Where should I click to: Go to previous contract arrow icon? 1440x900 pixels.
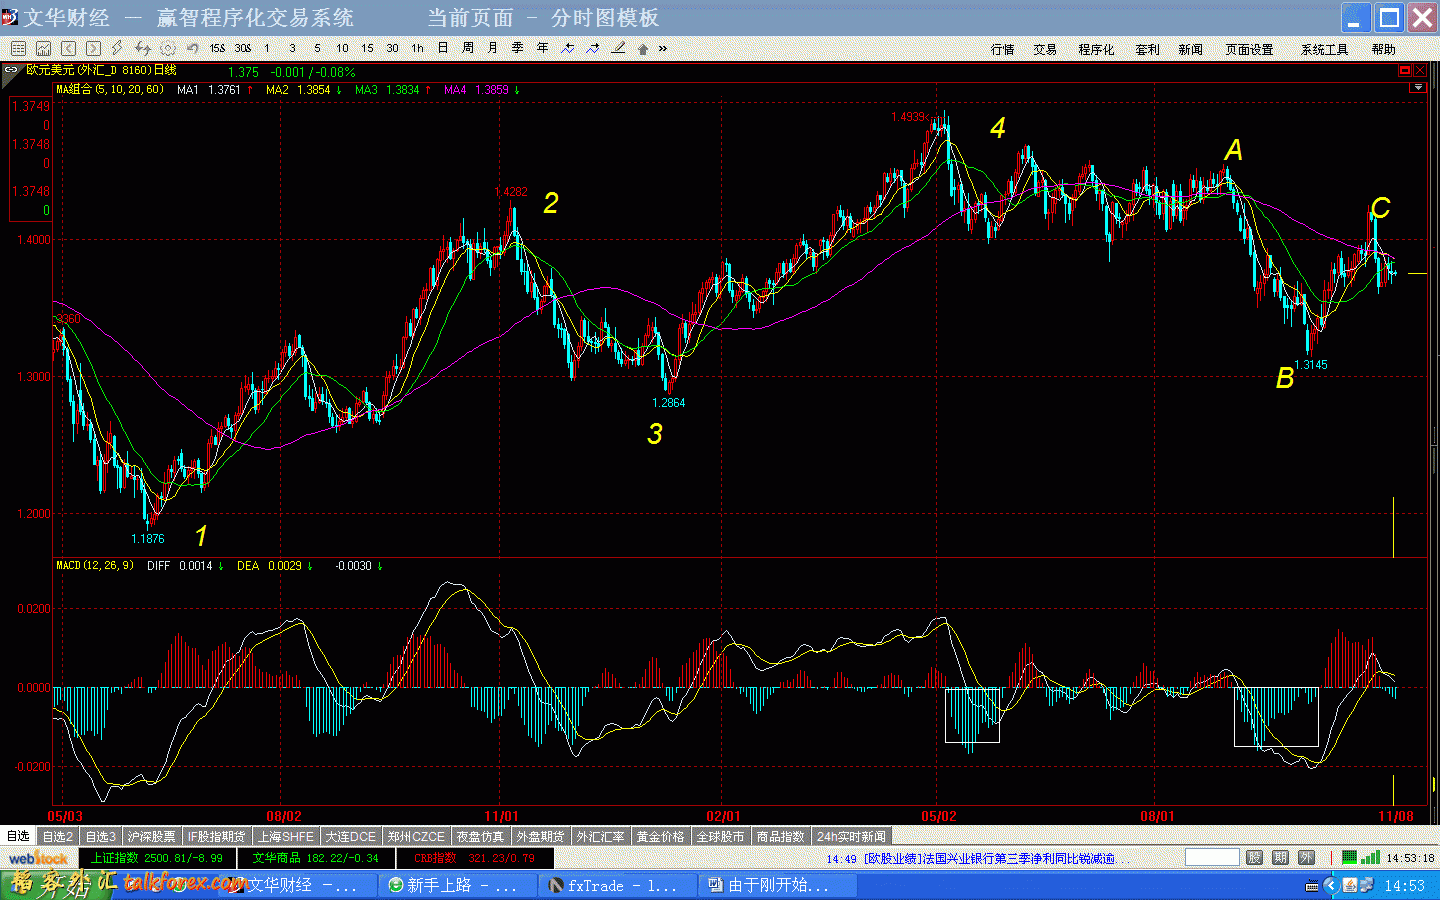pos(68,48)
